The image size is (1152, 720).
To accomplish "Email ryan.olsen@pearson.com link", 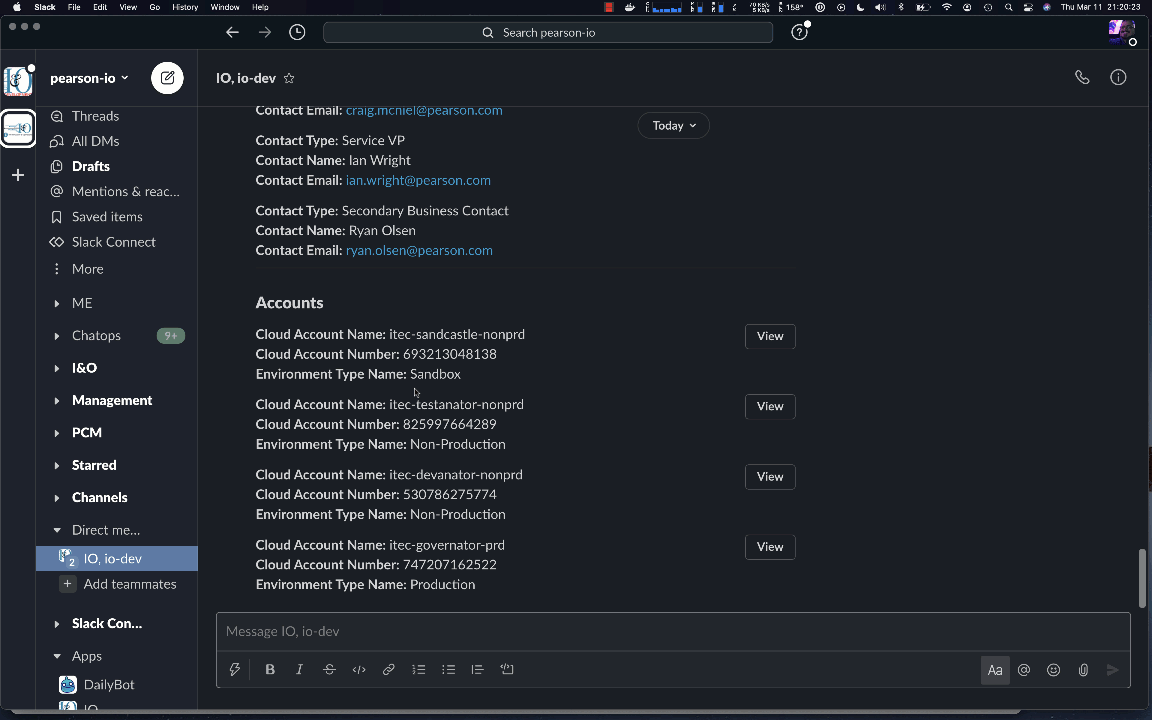I will click(419, 251).
